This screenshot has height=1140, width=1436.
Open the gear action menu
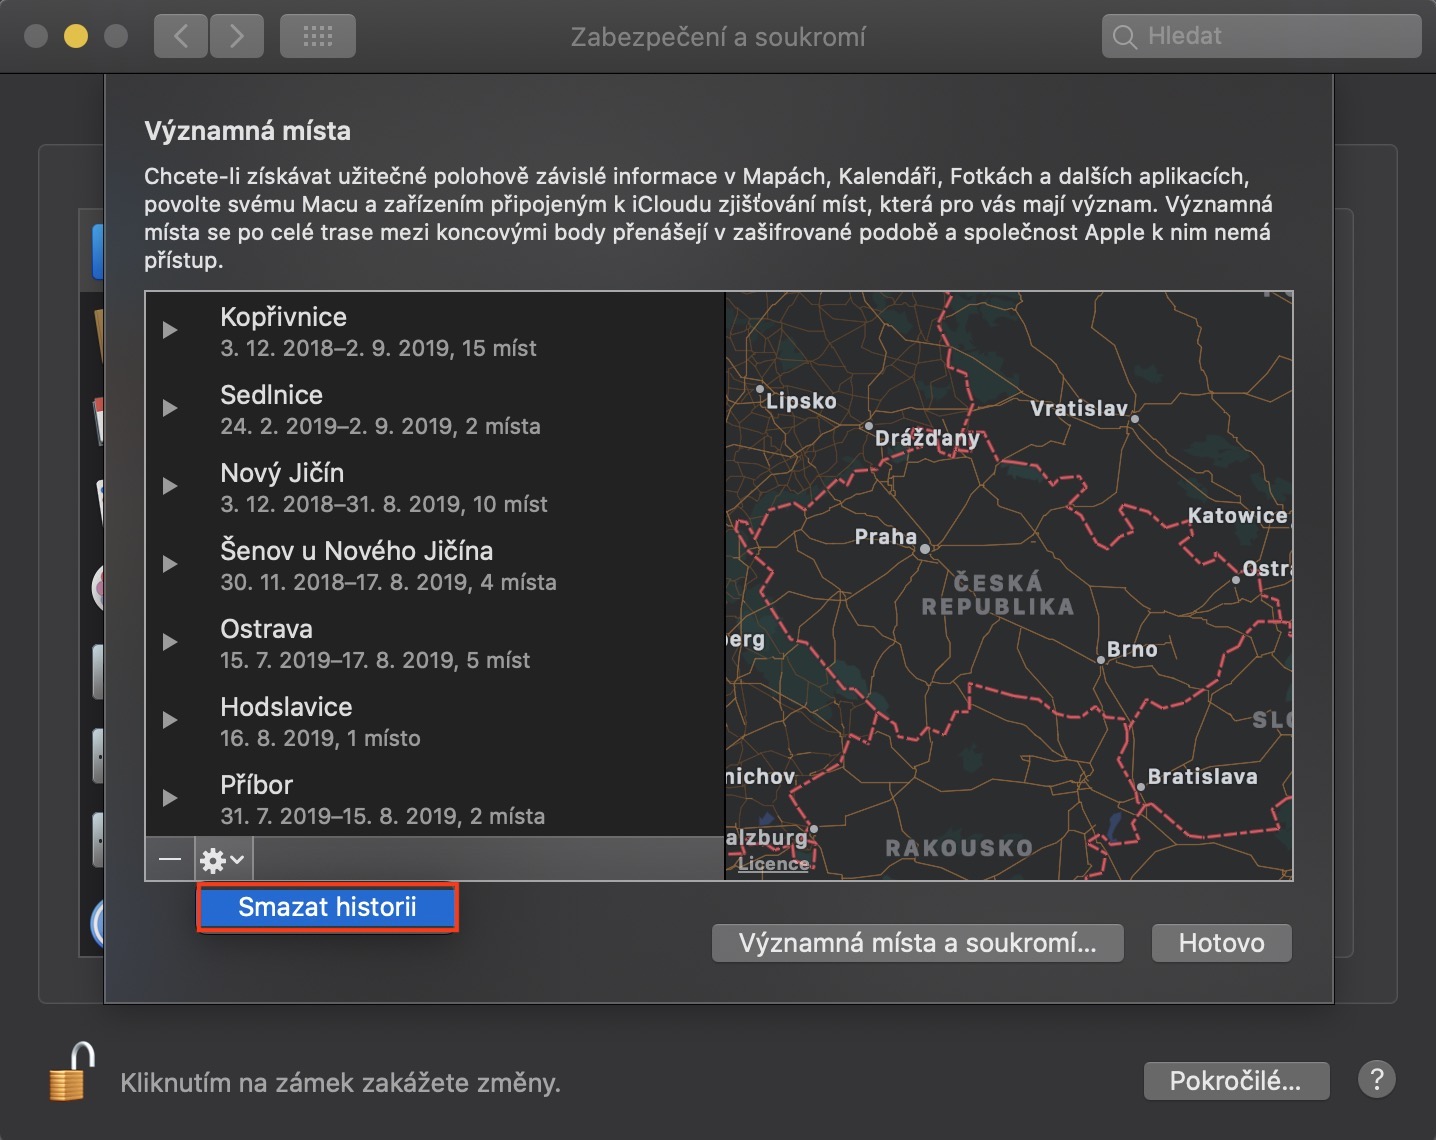[x=222, y=859]
